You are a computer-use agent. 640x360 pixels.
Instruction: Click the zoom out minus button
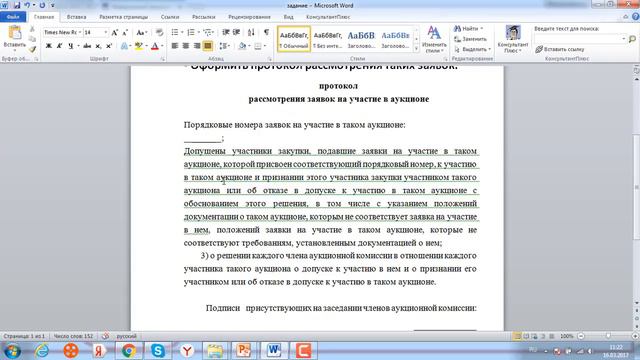click(581, 336)
